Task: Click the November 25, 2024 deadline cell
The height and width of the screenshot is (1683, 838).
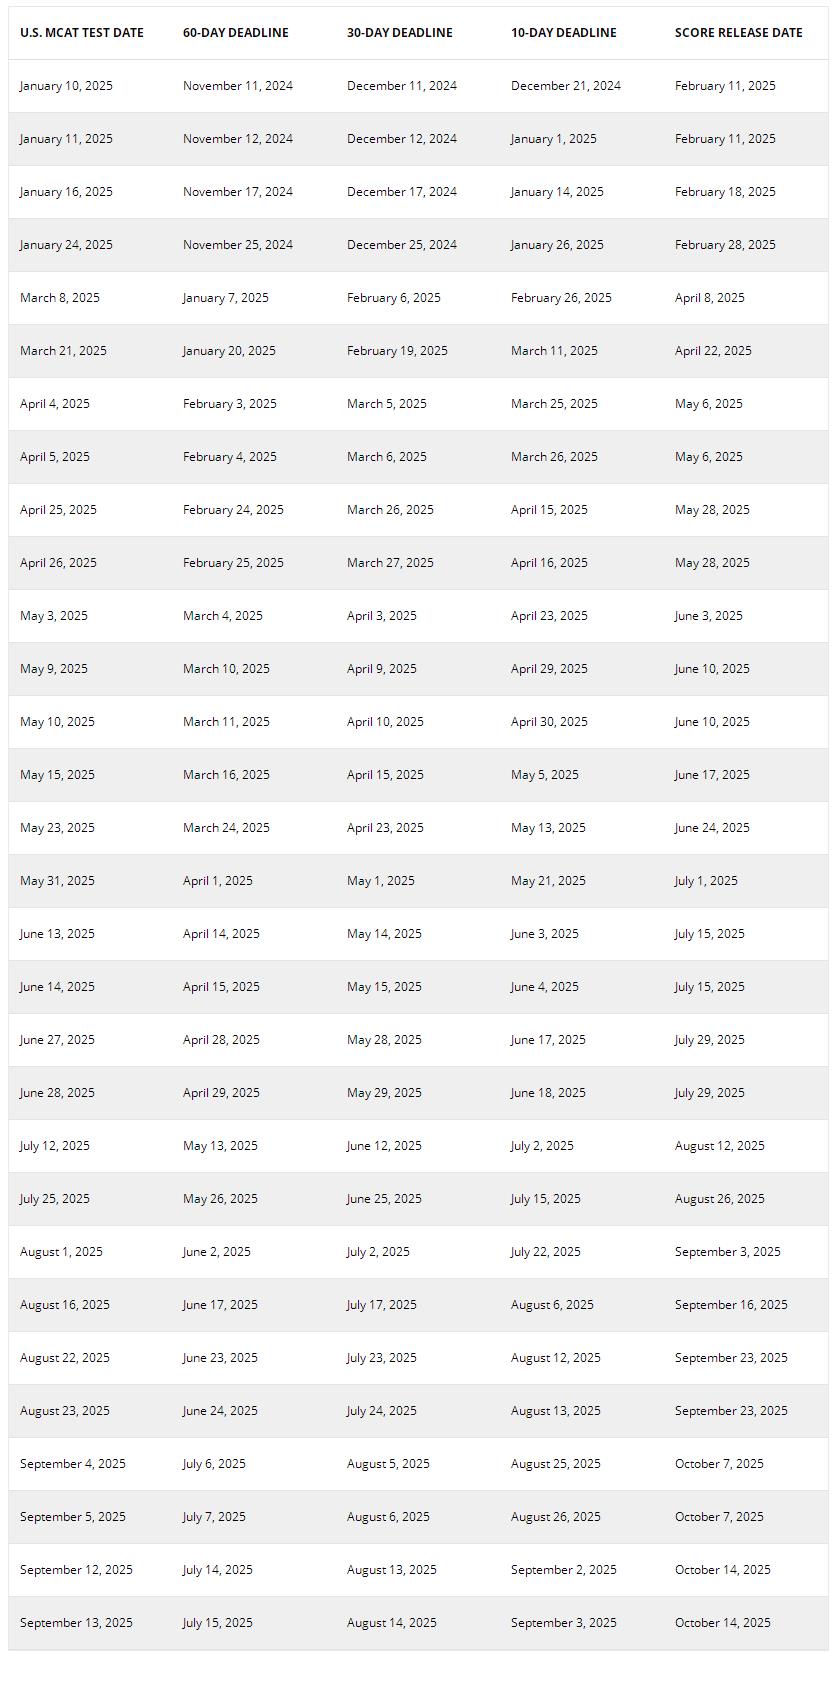Action: click(x=238, y=245)
